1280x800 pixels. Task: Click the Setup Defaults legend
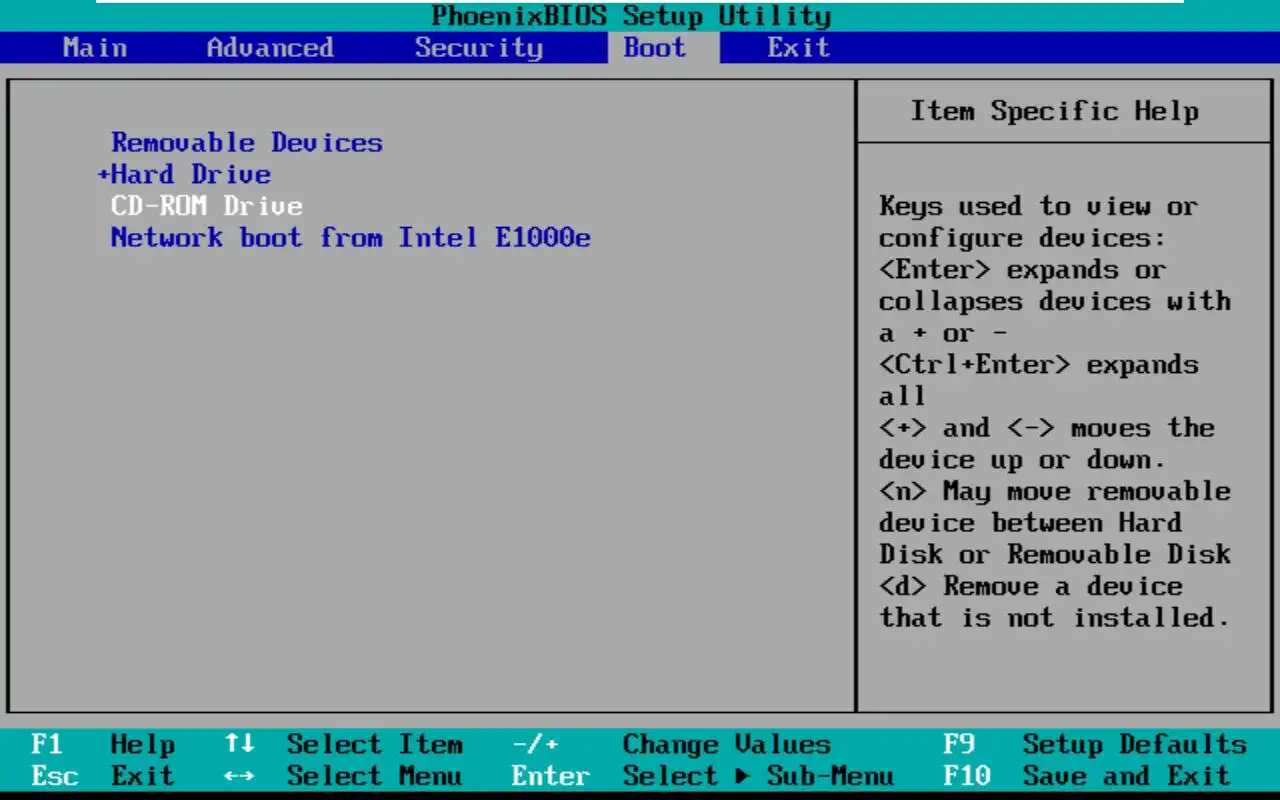click(1135, 744)
